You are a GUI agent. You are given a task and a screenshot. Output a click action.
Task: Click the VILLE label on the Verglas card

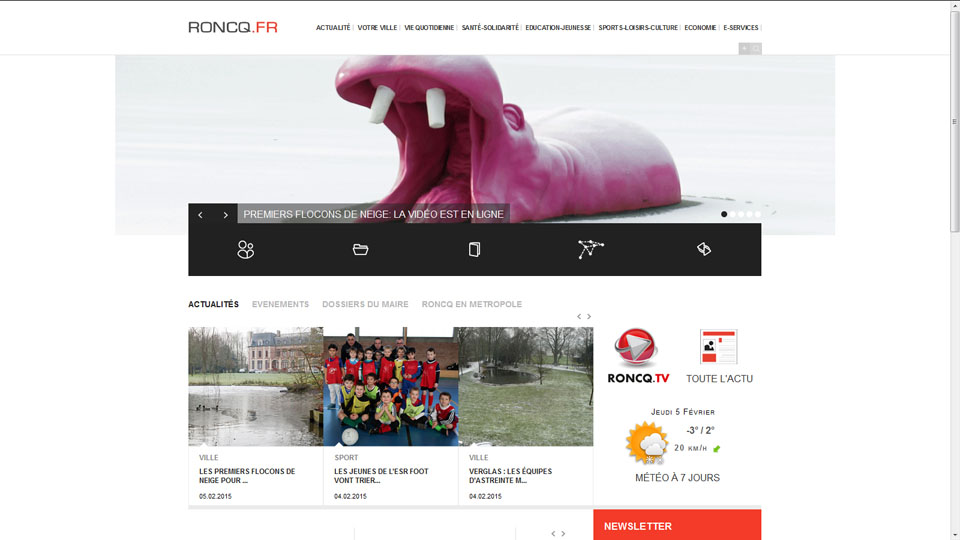(479, 457)
